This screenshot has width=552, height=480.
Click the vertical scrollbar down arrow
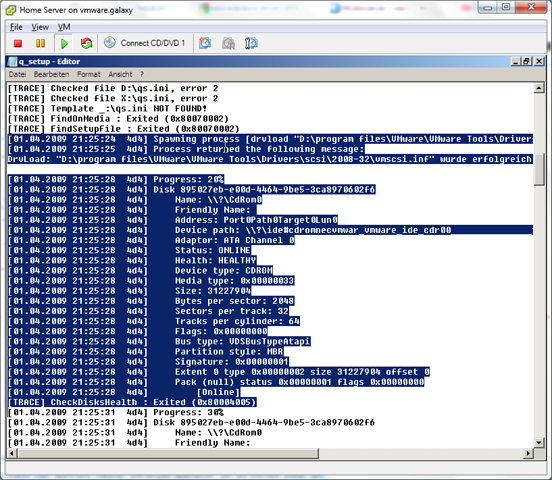point(539,442)
